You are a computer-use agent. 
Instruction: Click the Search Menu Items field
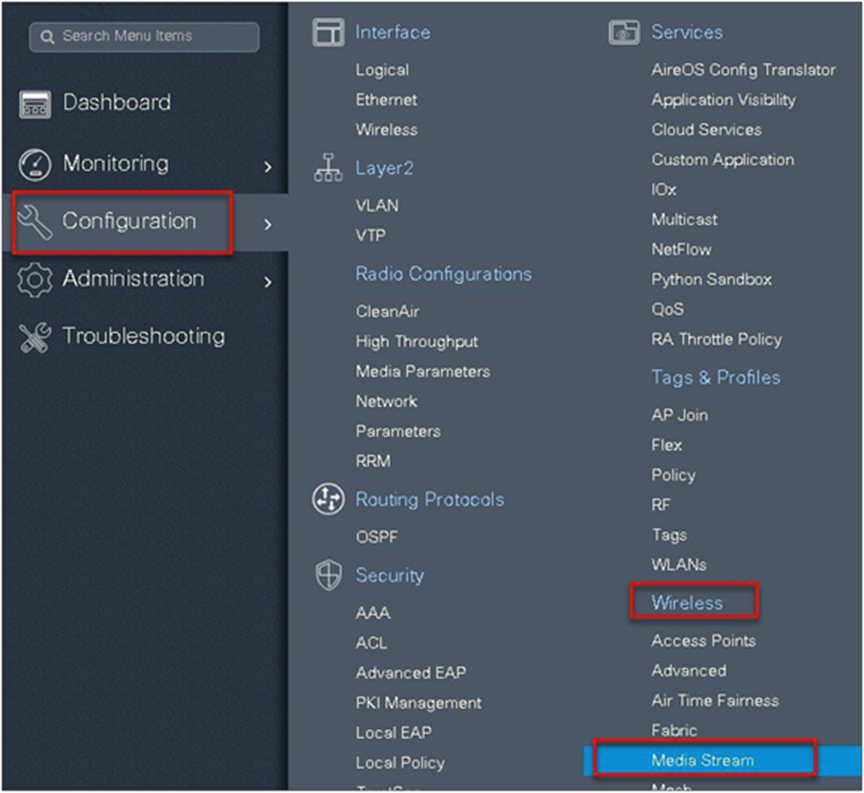click(144, 36)
